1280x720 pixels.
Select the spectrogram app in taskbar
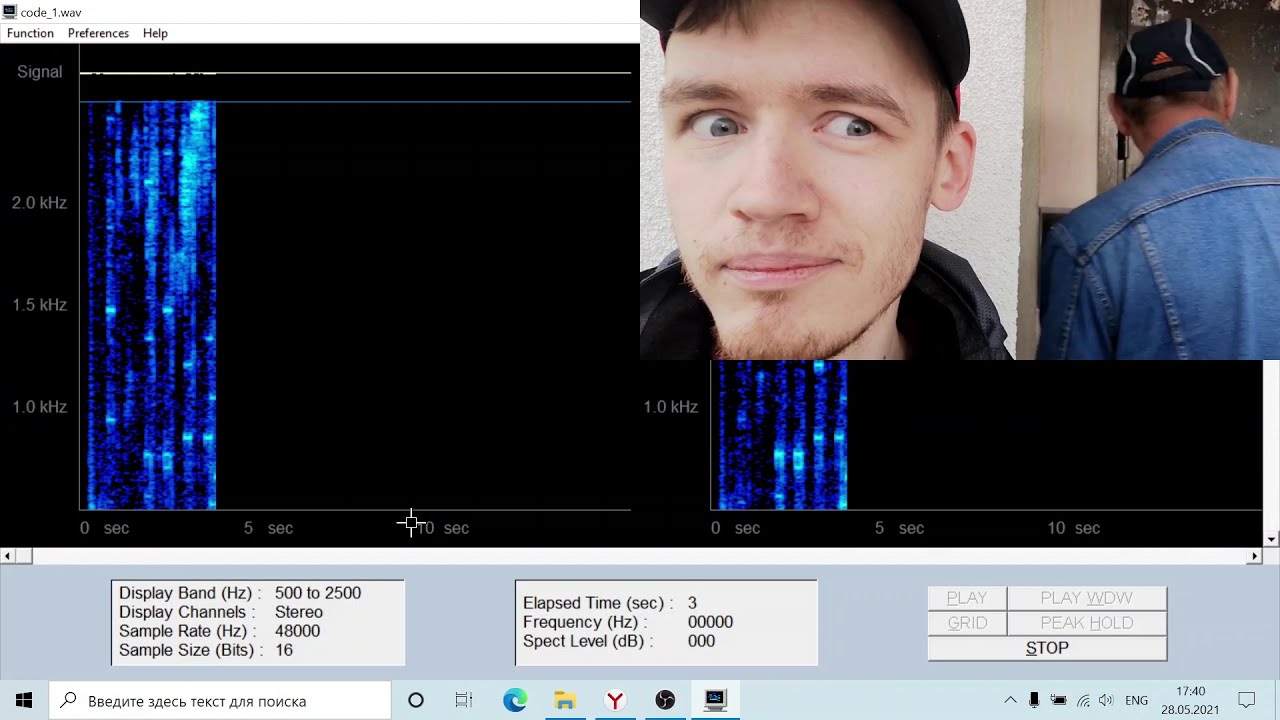point(715,701)
